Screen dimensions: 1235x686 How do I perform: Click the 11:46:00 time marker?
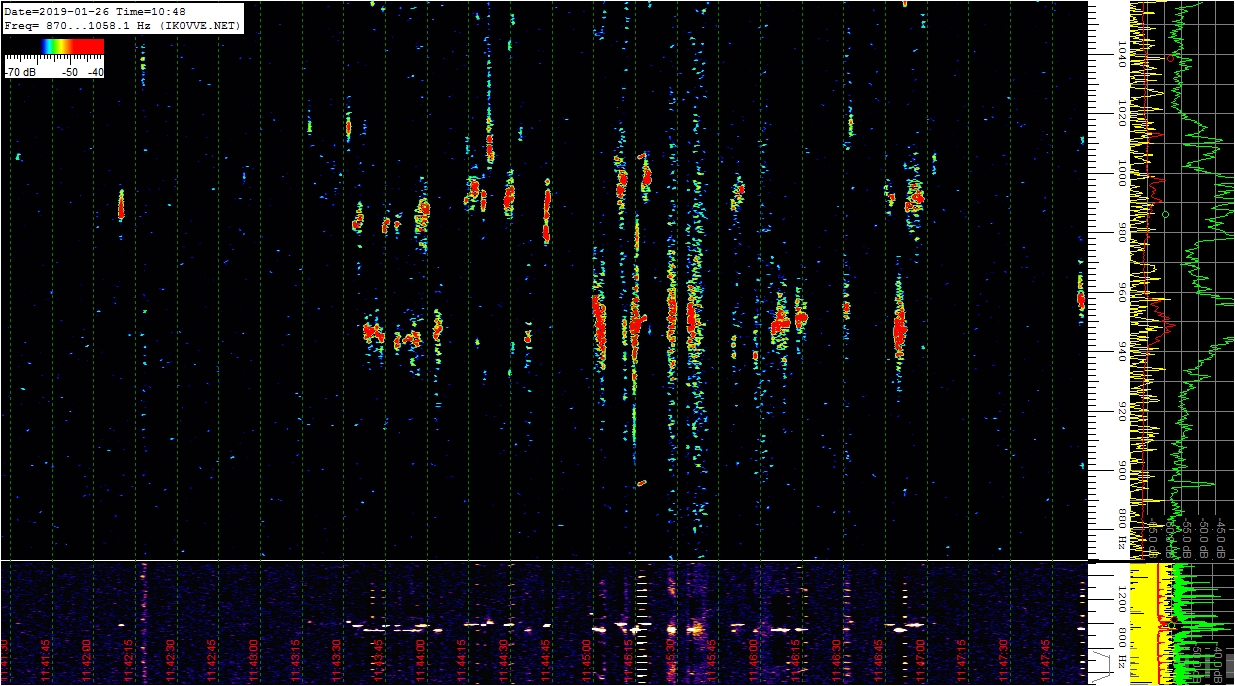[755, 658]
